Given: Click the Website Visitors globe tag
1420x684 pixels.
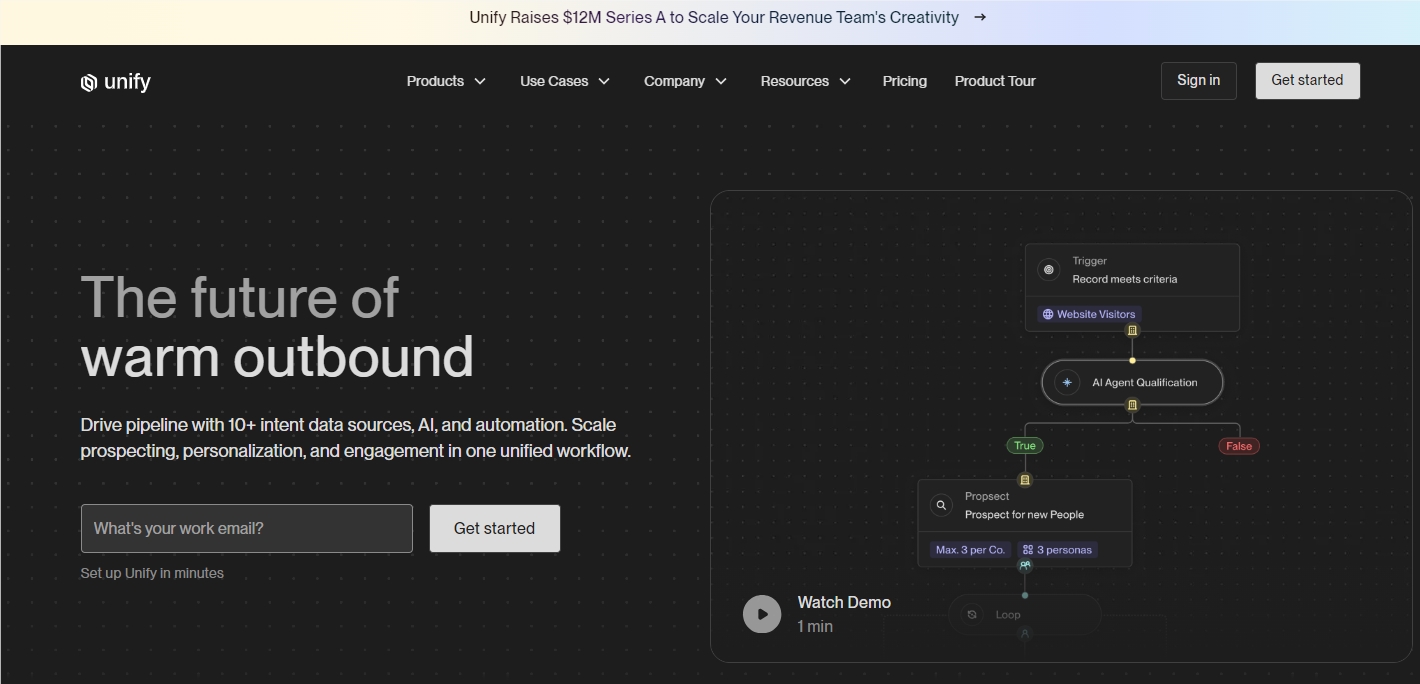Looking at the screenshot, I should tap(1089, 314).
